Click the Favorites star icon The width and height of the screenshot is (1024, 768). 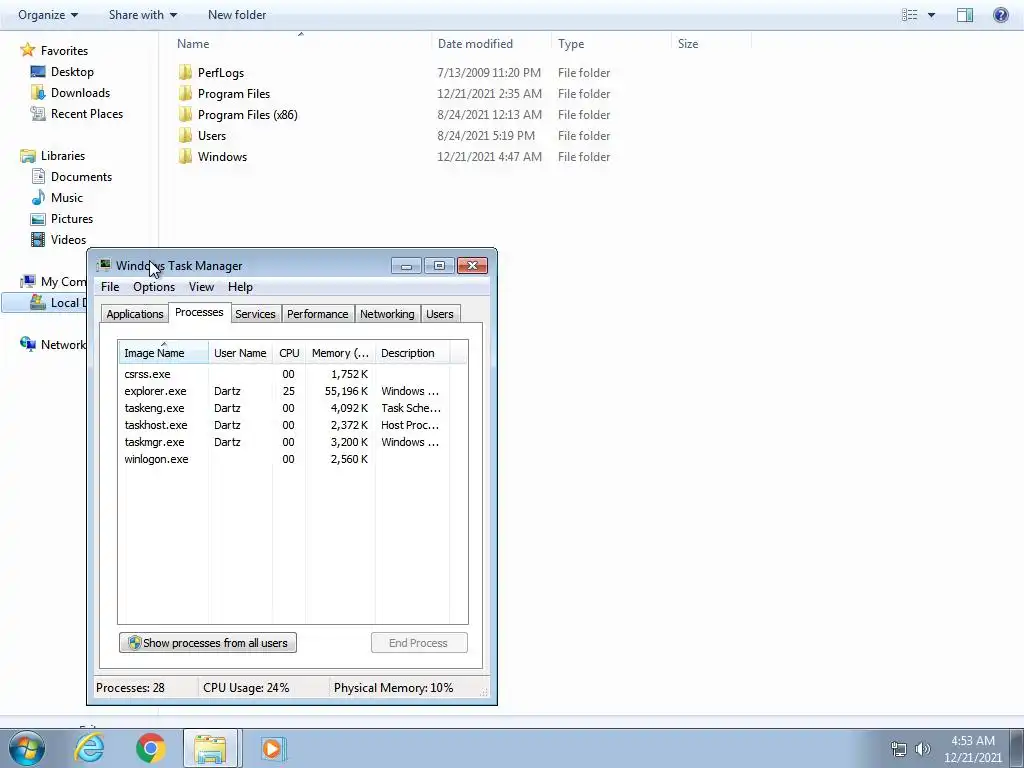coord(27,50)
